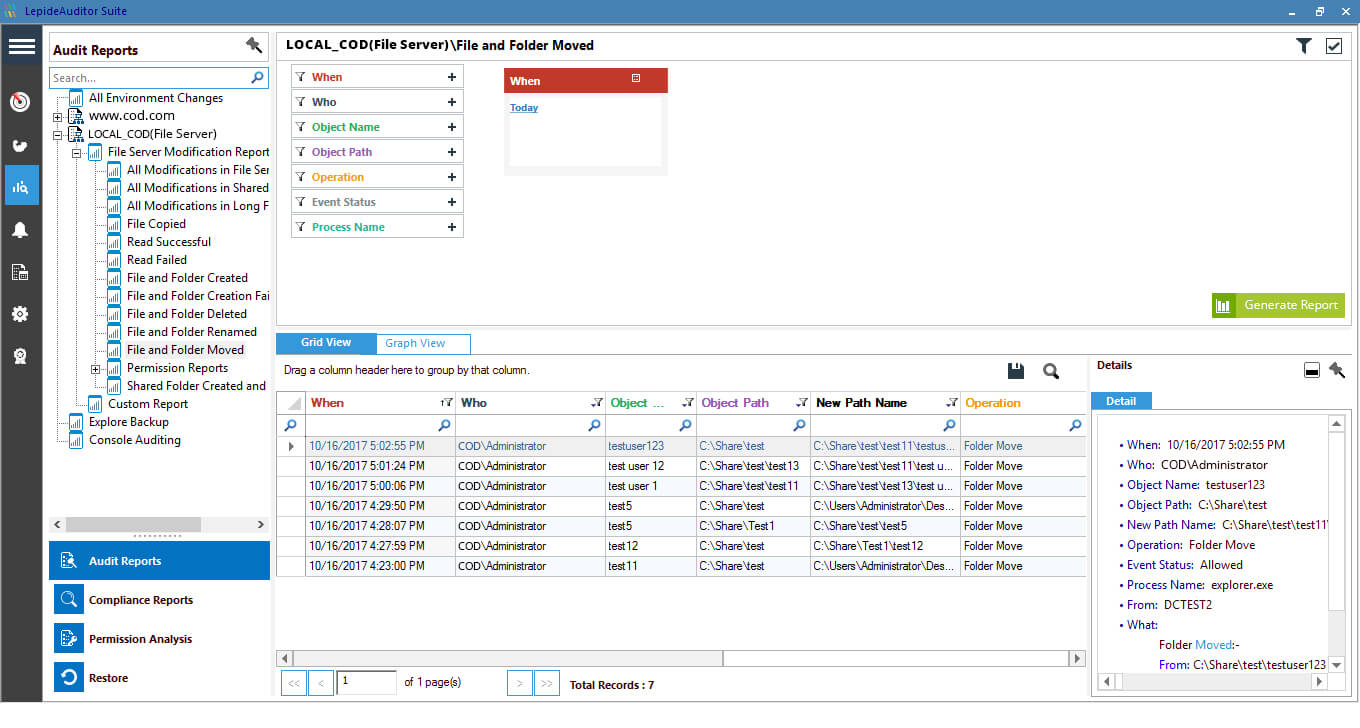This screenshot has width=1360, height=728.
Task: Go to the previous page
Action: coord(321,683)
